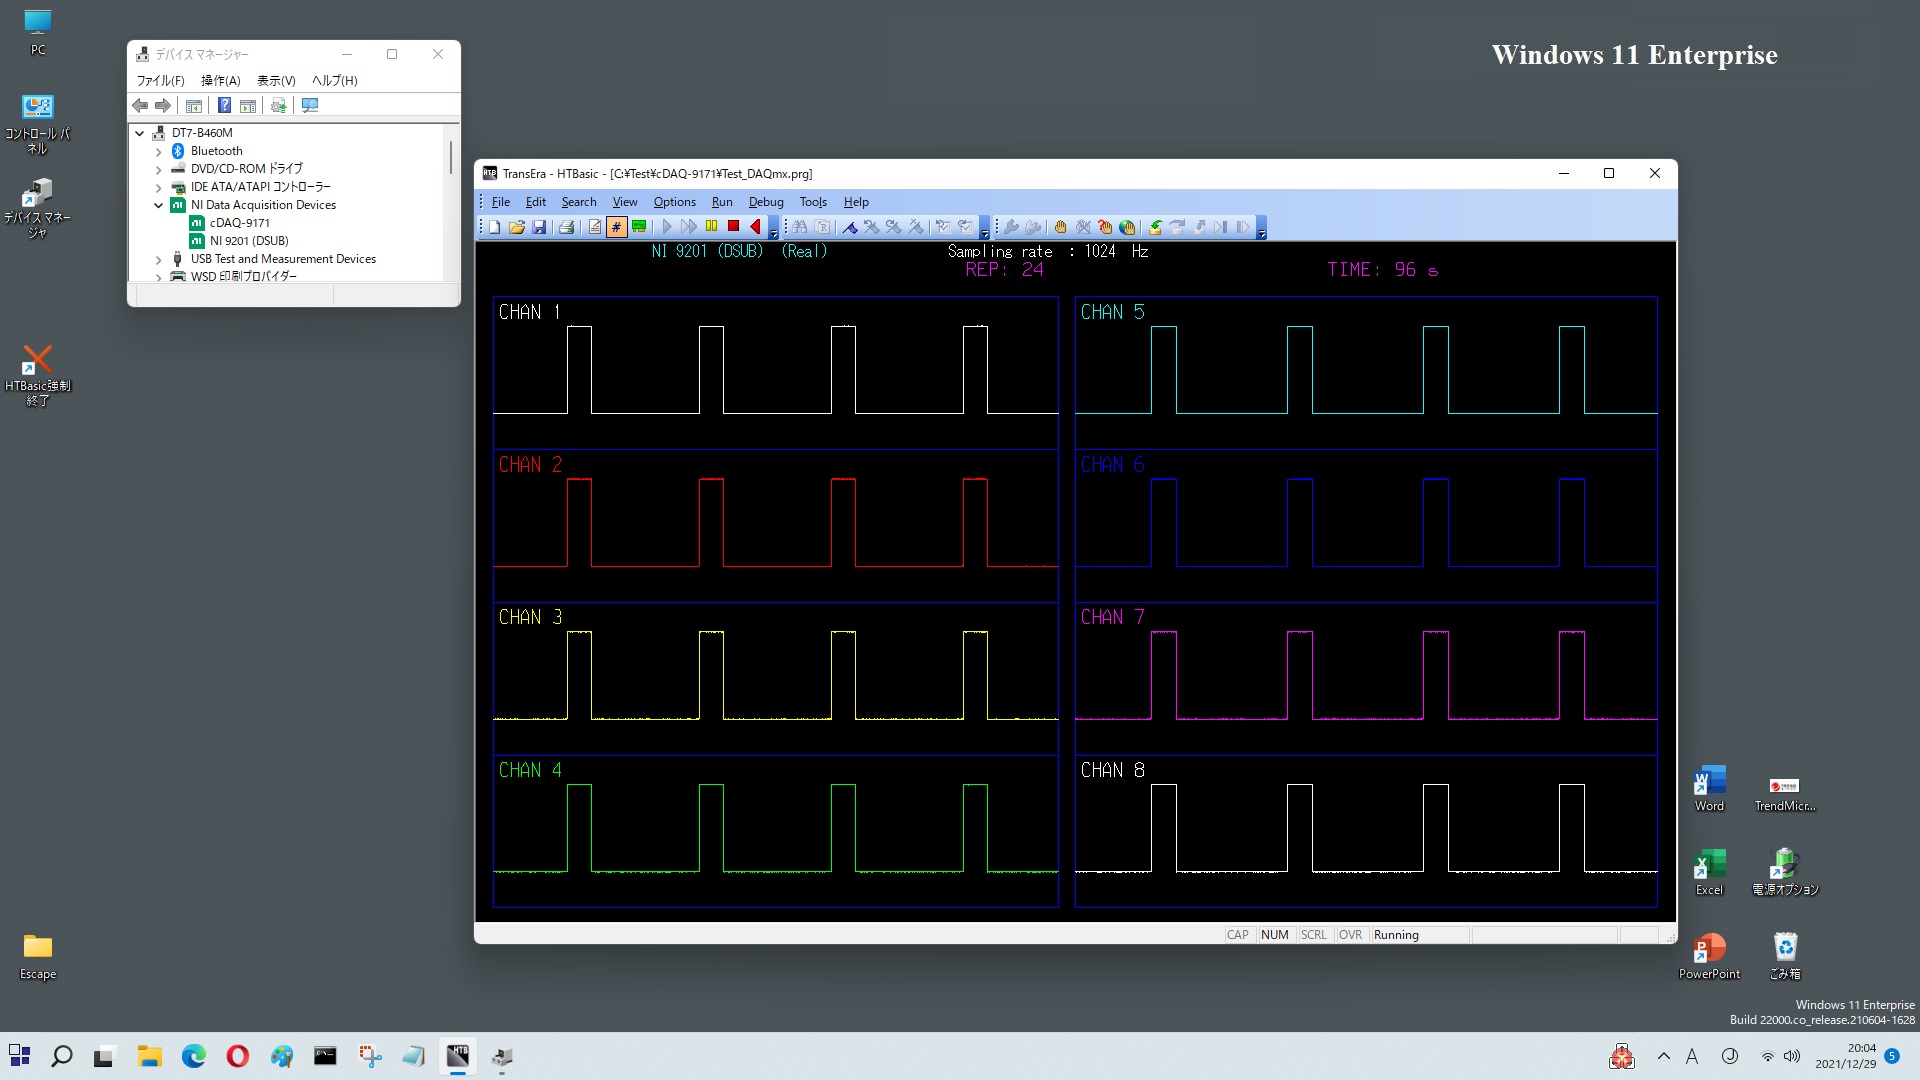Open Opera browser from taskbar

pos(237,1055)
